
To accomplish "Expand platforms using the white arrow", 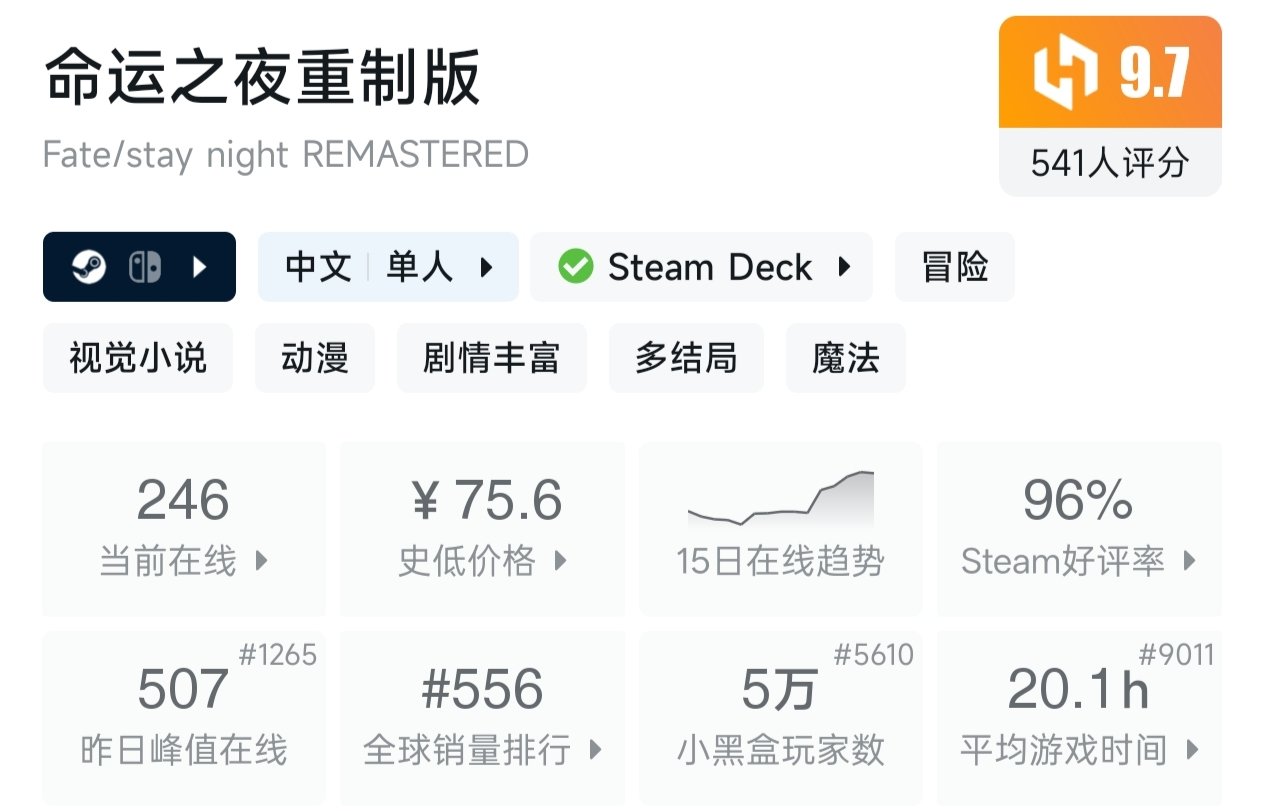I will click(199, 267).
